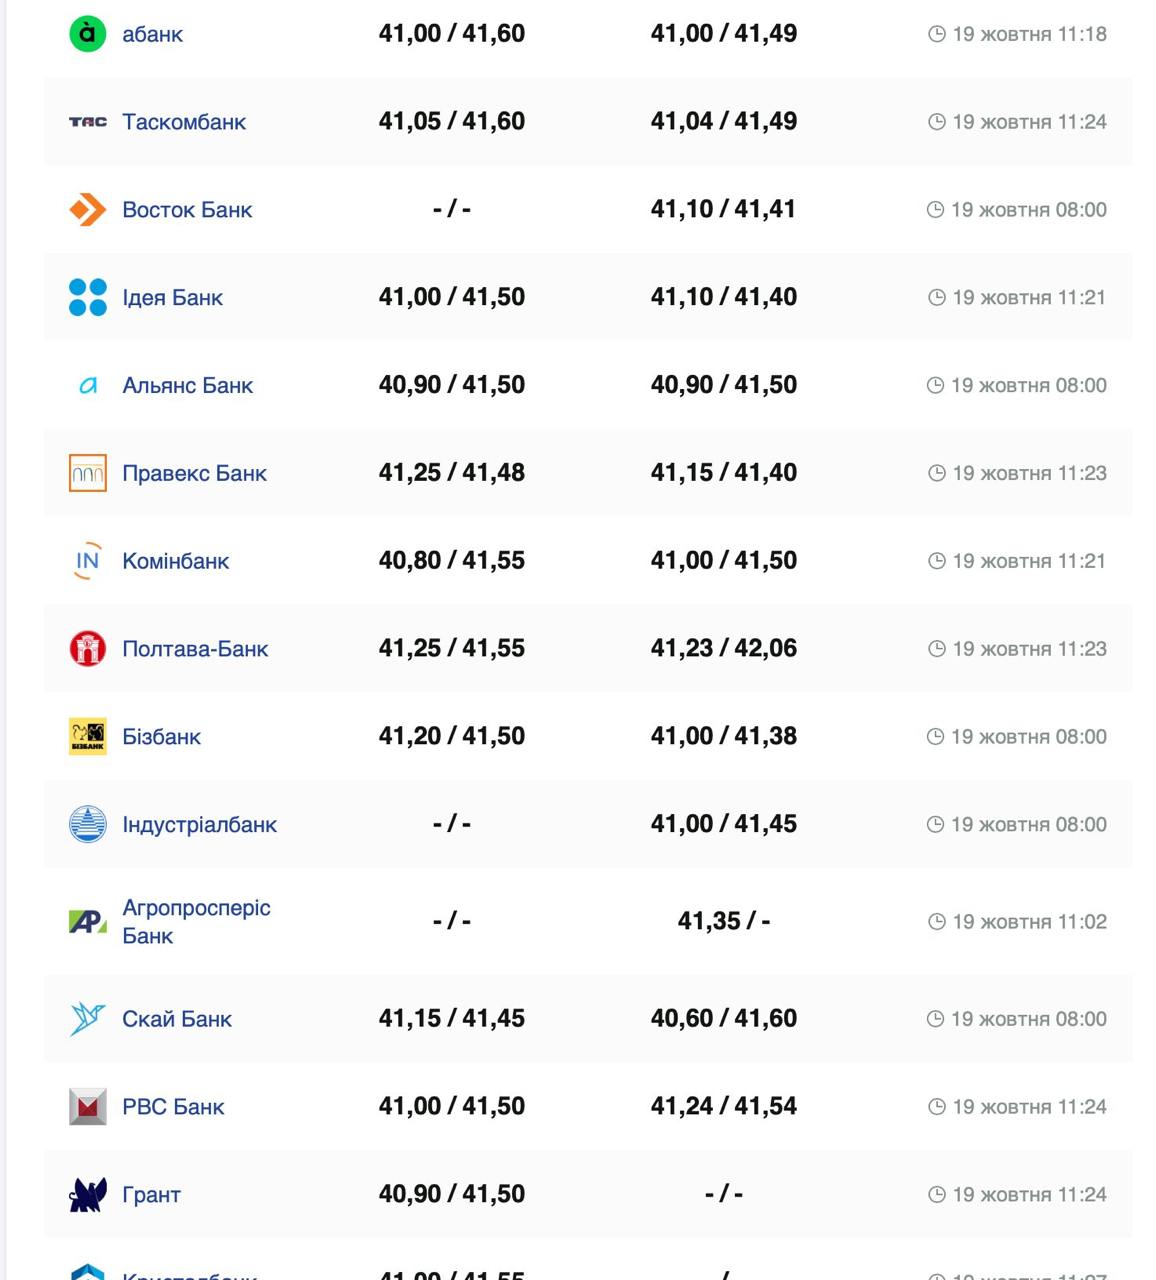Click the red Полтава-Банк round logo

pyautogui.click(x=87, y=649)
